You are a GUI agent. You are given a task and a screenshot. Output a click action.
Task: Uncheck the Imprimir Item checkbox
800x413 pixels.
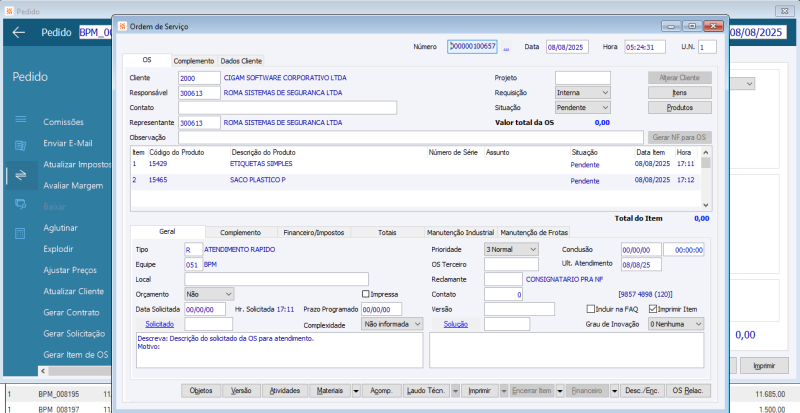tap(653, 309)
